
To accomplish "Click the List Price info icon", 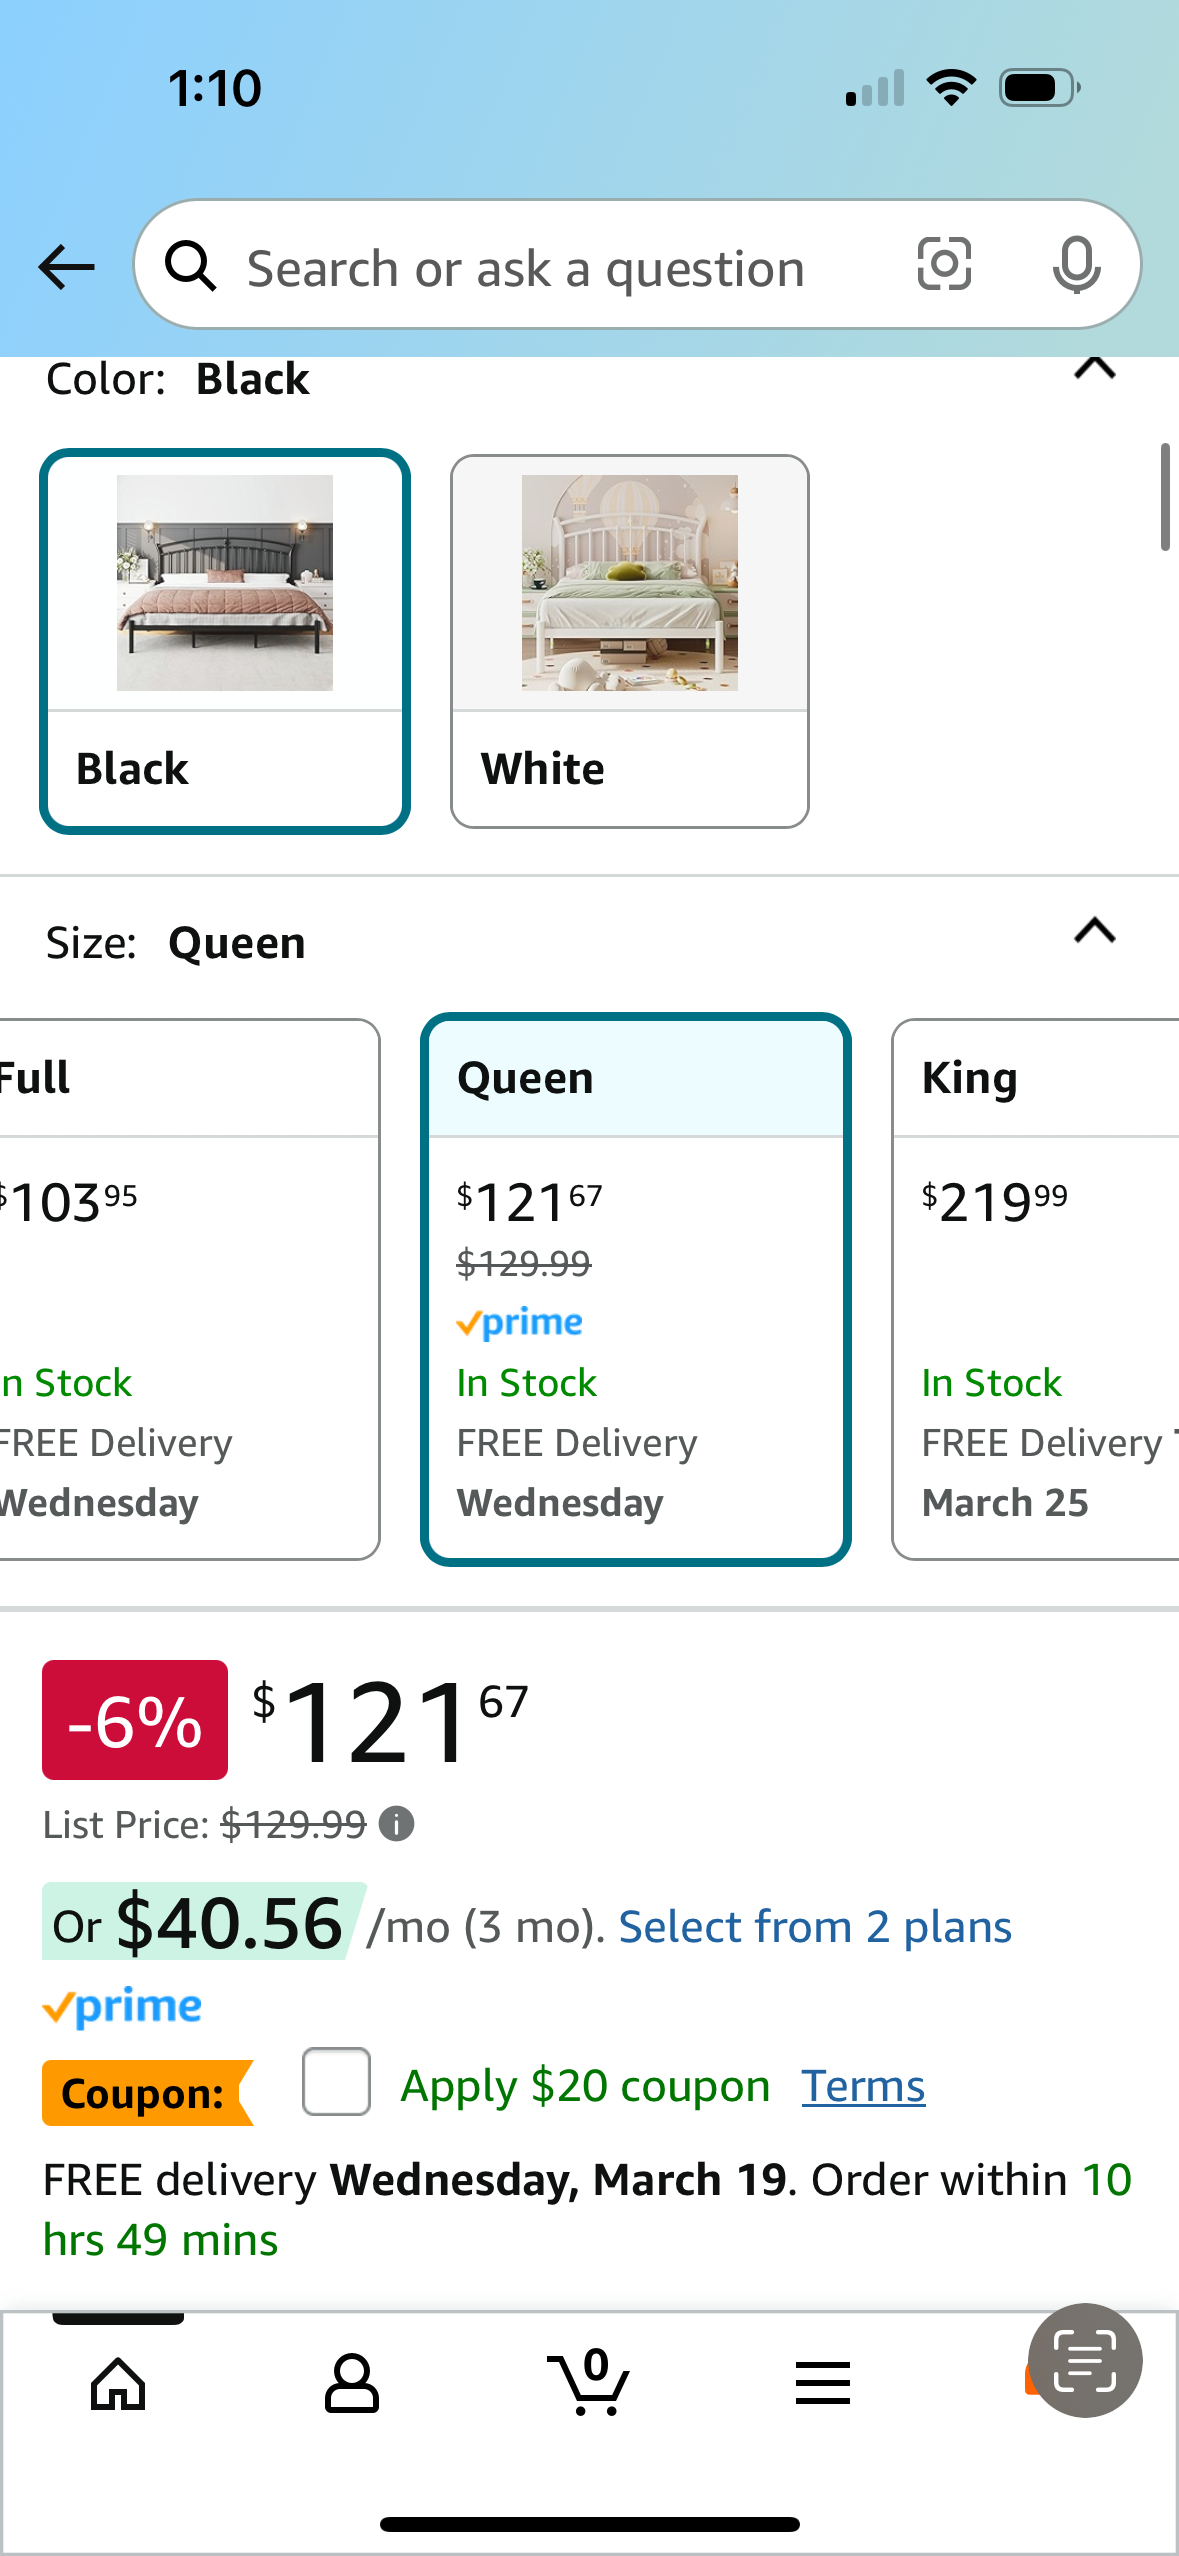I will coord(397,1824).
